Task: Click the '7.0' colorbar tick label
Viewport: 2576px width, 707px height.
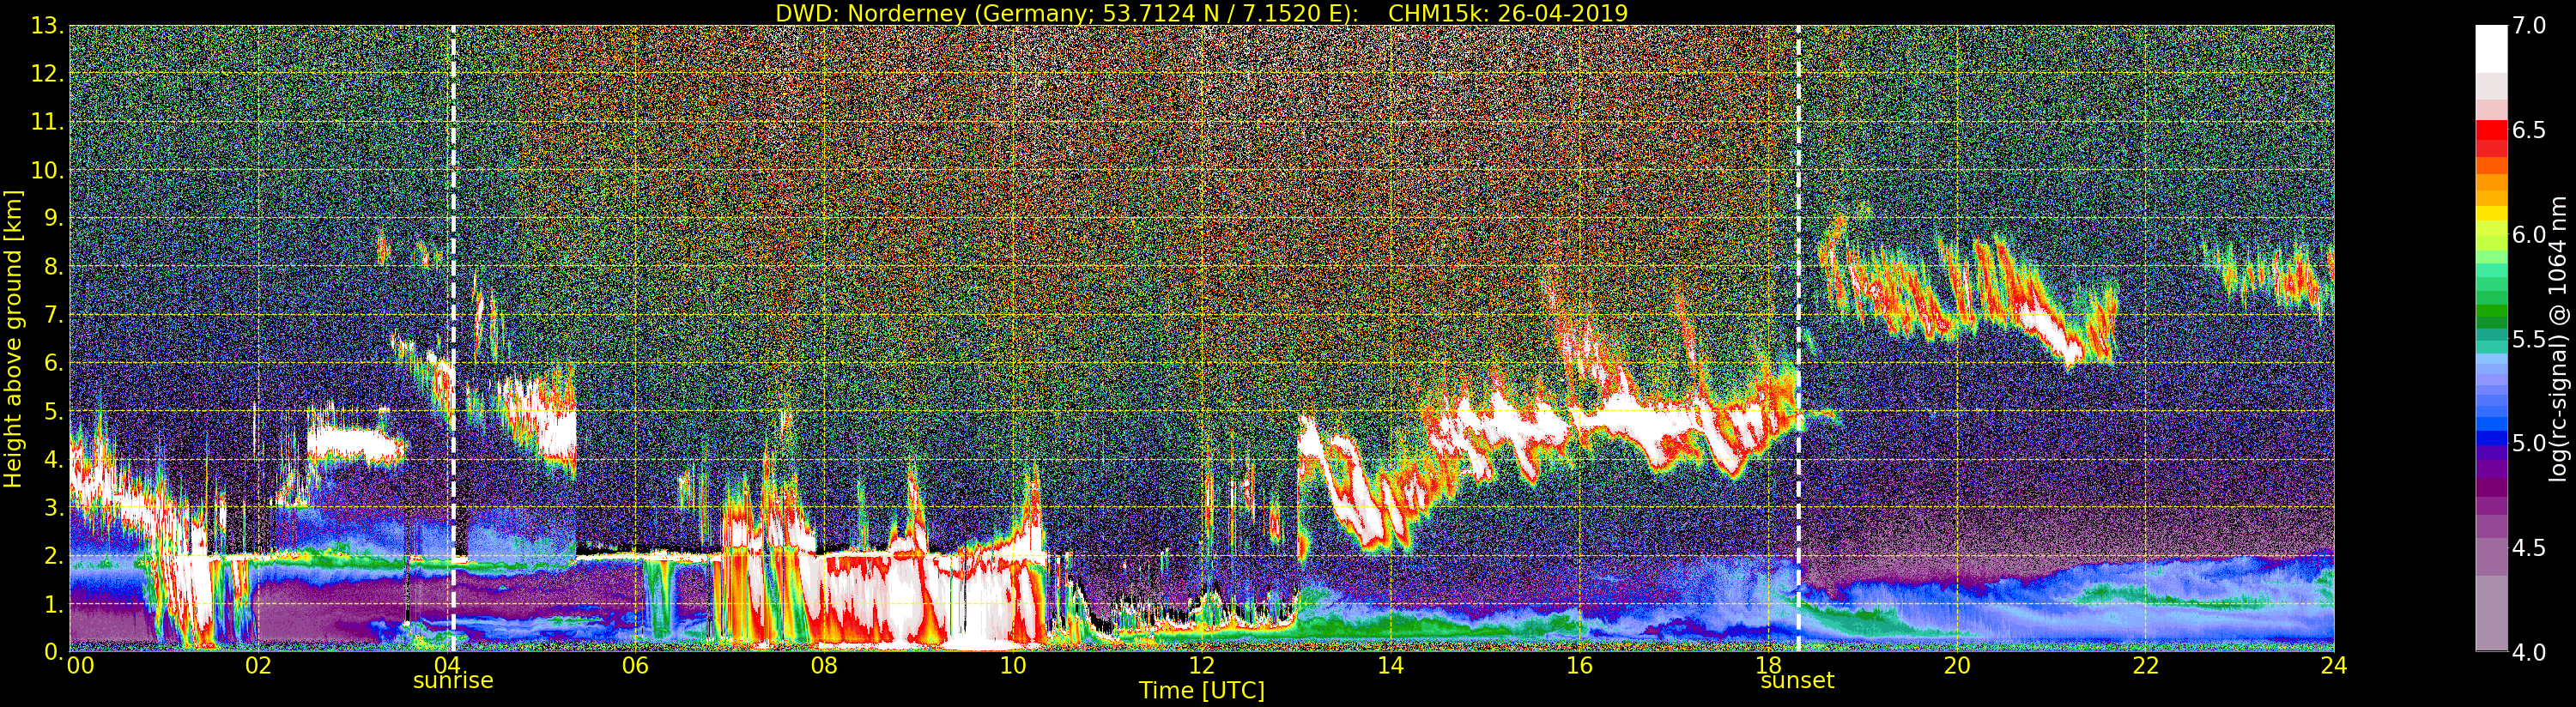Action: 2530,26
